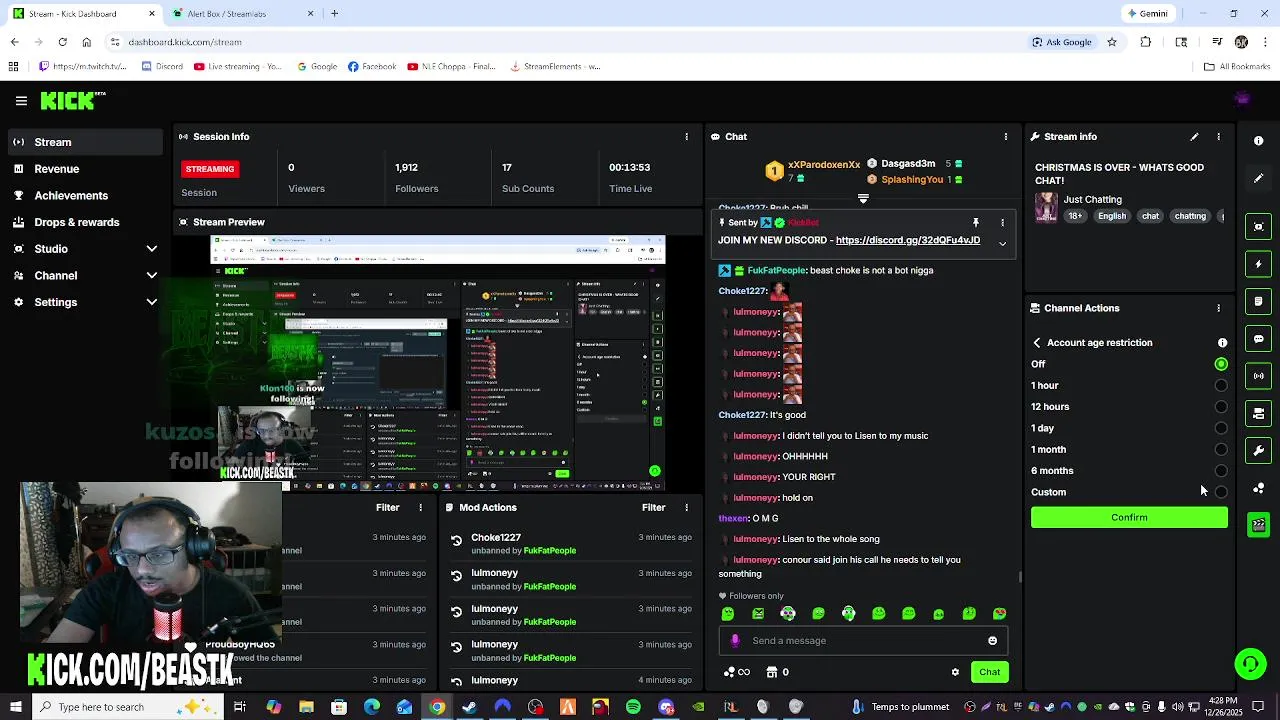
Task: Click the edit pencil in right sidebar
Action: coord(1258,178)
